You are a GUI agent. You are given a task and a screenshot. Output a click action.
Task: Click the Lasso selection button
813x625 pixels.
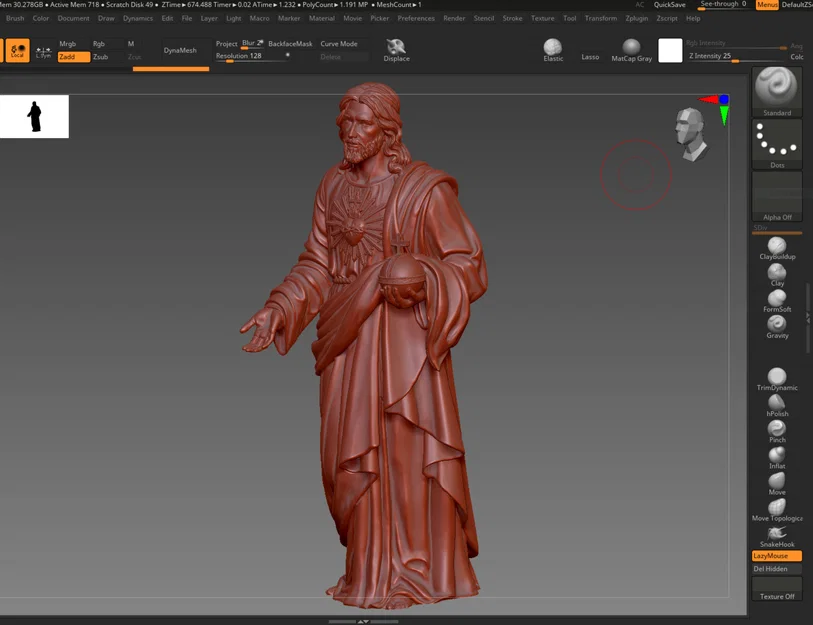590,57
